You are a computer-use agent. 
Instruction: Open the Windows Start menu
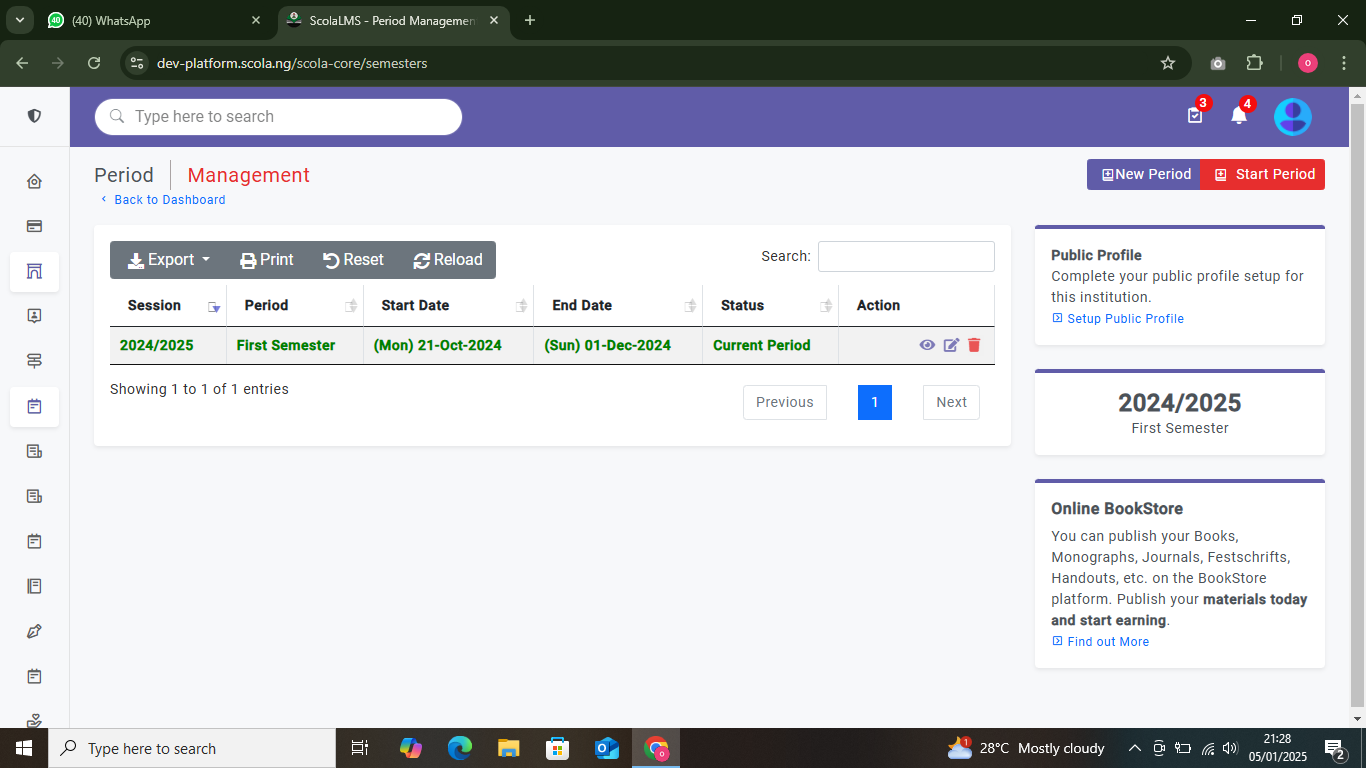pyautogui.click(x=24, y=748)
